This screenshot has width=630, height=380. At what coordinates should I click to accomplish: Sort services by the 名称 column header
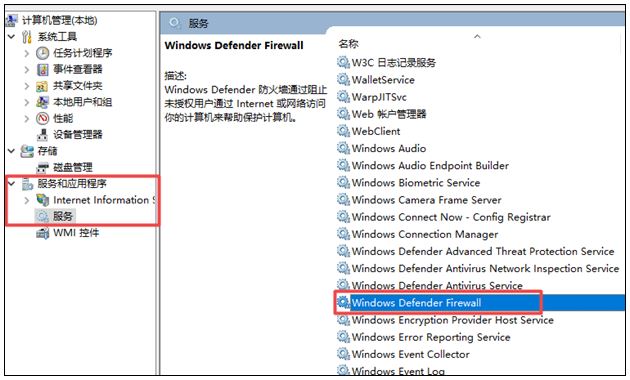[348, 43]
